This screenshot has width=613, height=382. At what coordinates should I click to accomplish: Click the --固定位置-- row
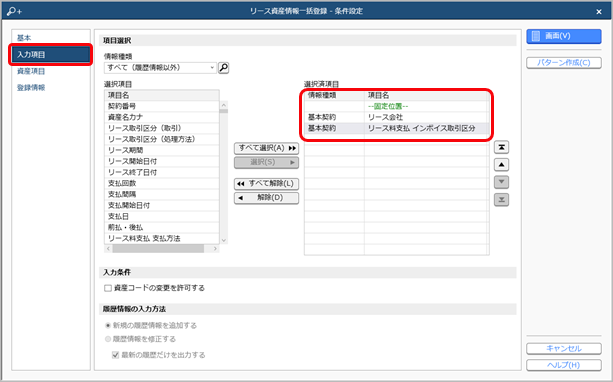click(396, 106)
